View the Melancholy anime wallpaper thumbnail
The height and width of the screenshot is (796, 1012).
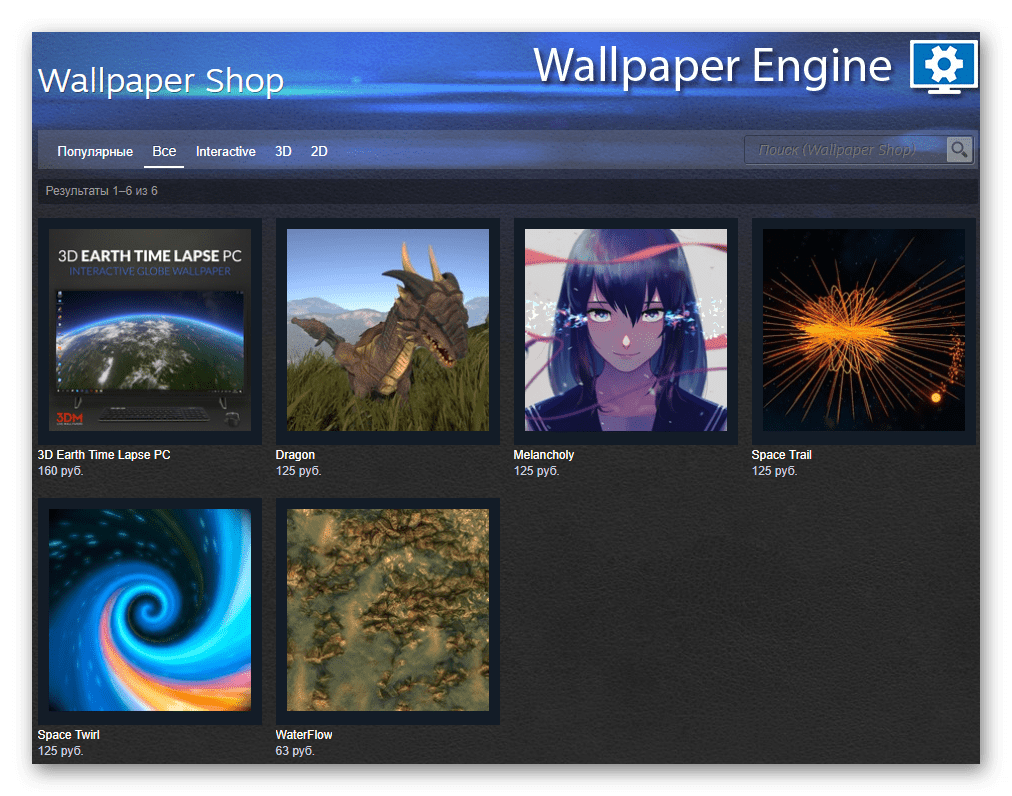tap(626, 330)
